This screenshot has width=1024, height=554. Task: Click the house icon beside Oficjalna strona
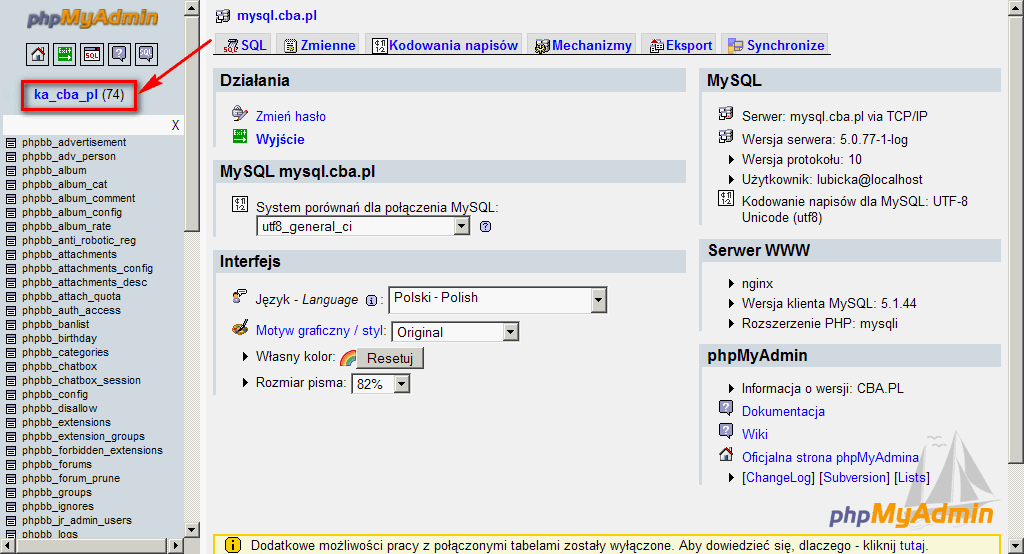coord(726,454)
